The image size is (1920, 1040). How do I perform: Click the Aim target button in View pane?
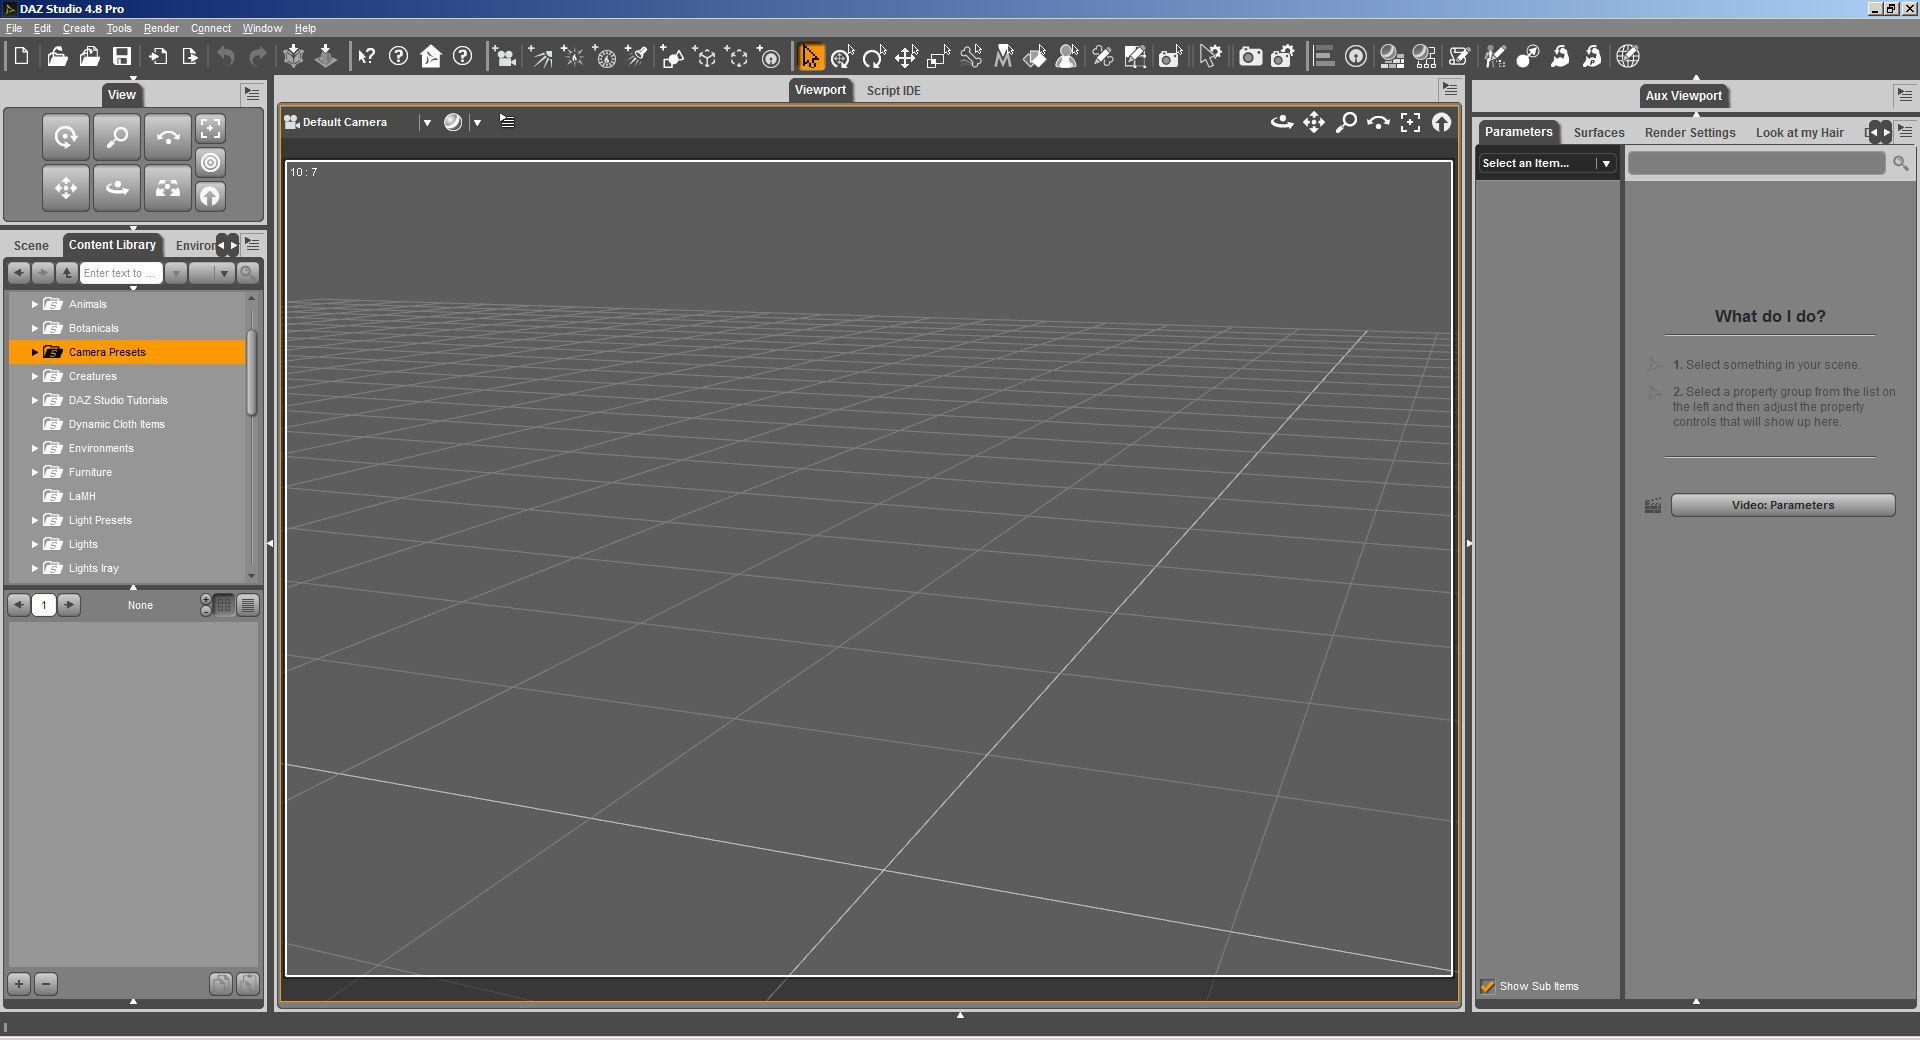(210, 162)
